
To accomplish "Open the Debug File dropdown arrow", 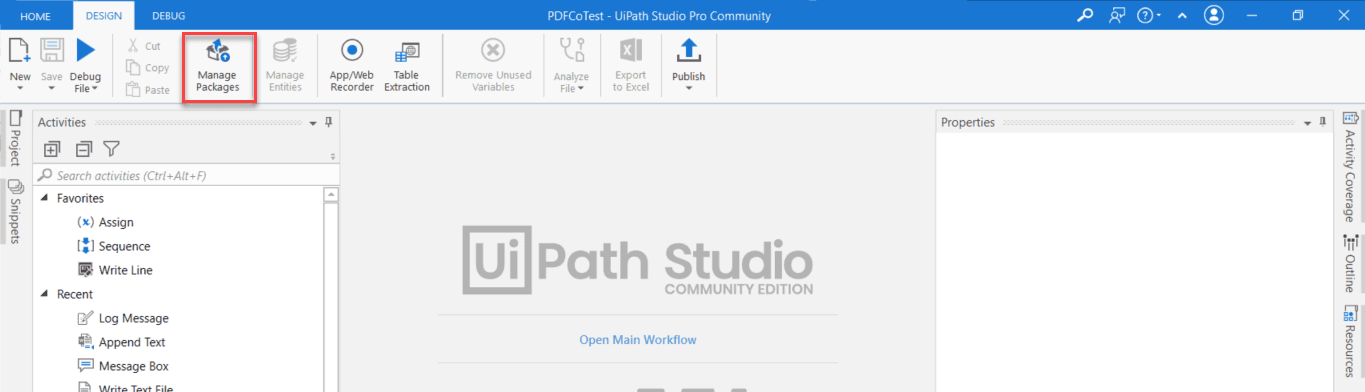I will [x=94, y=88].
